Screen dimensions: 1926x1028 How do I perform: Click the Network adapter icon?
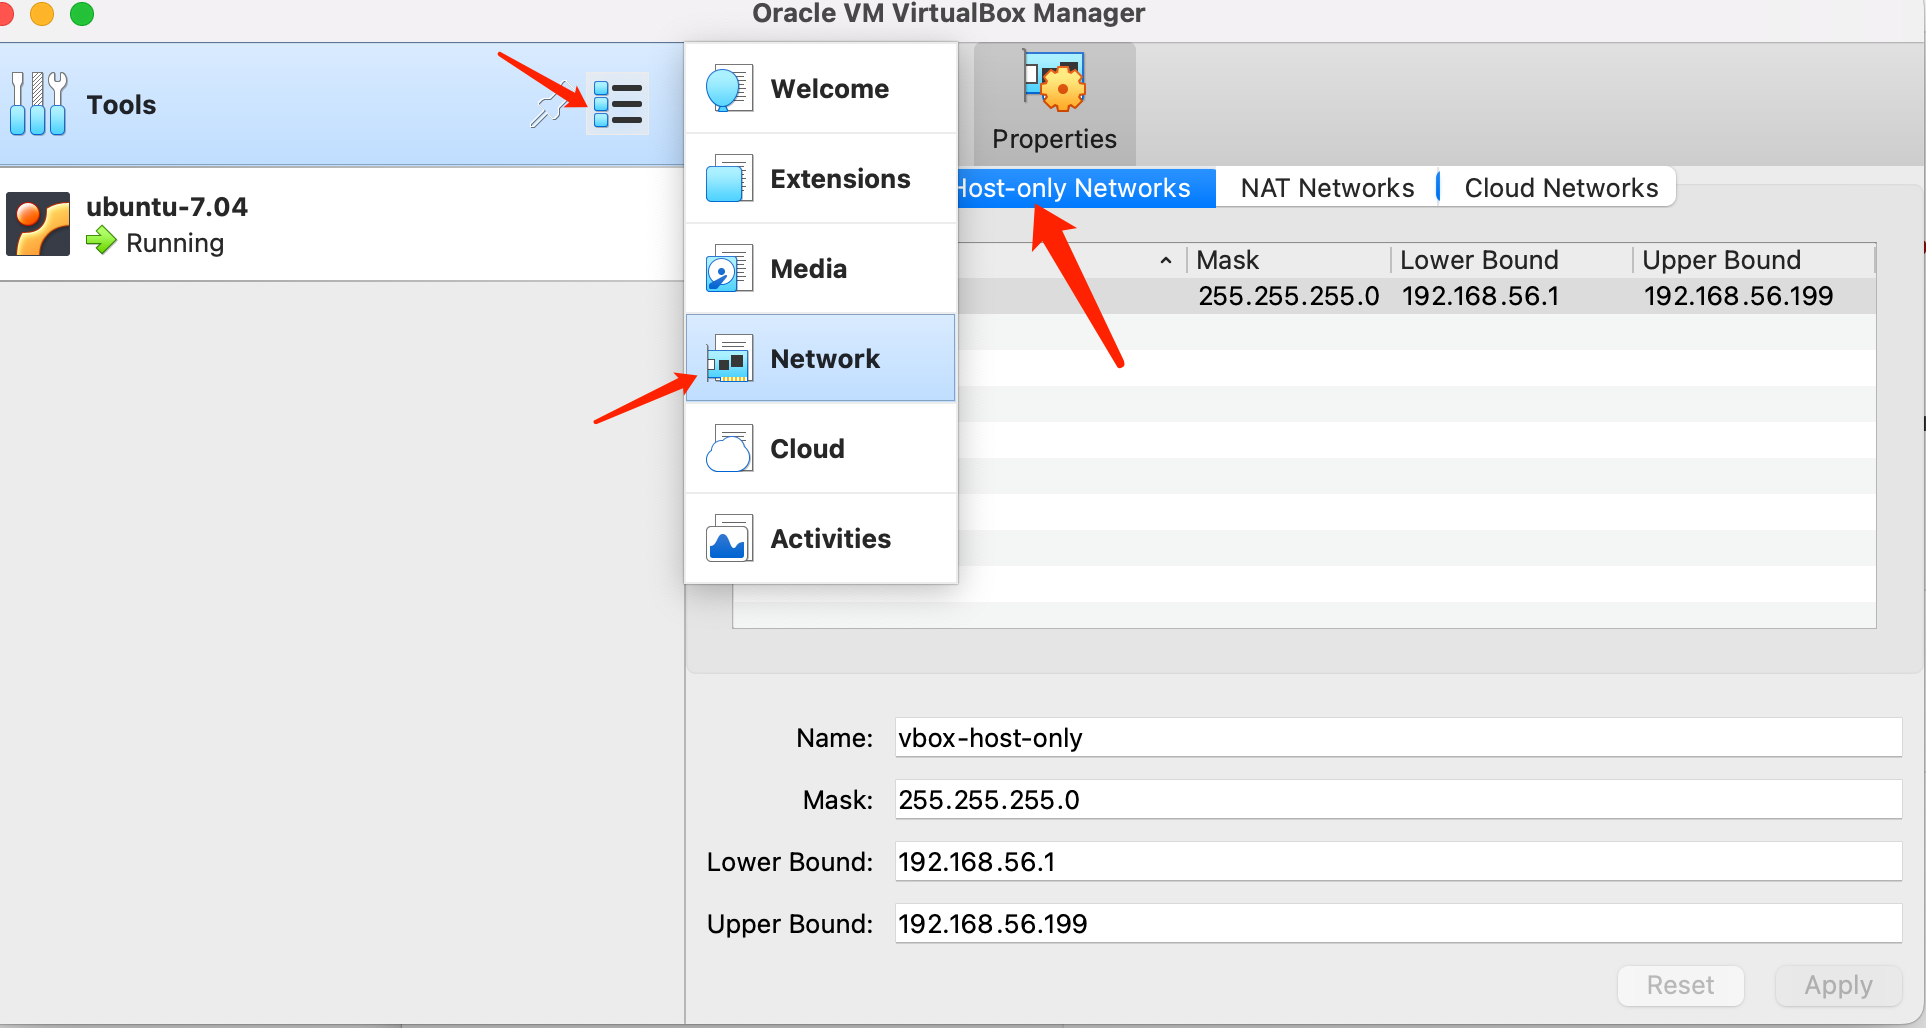(x=729, y=359)
